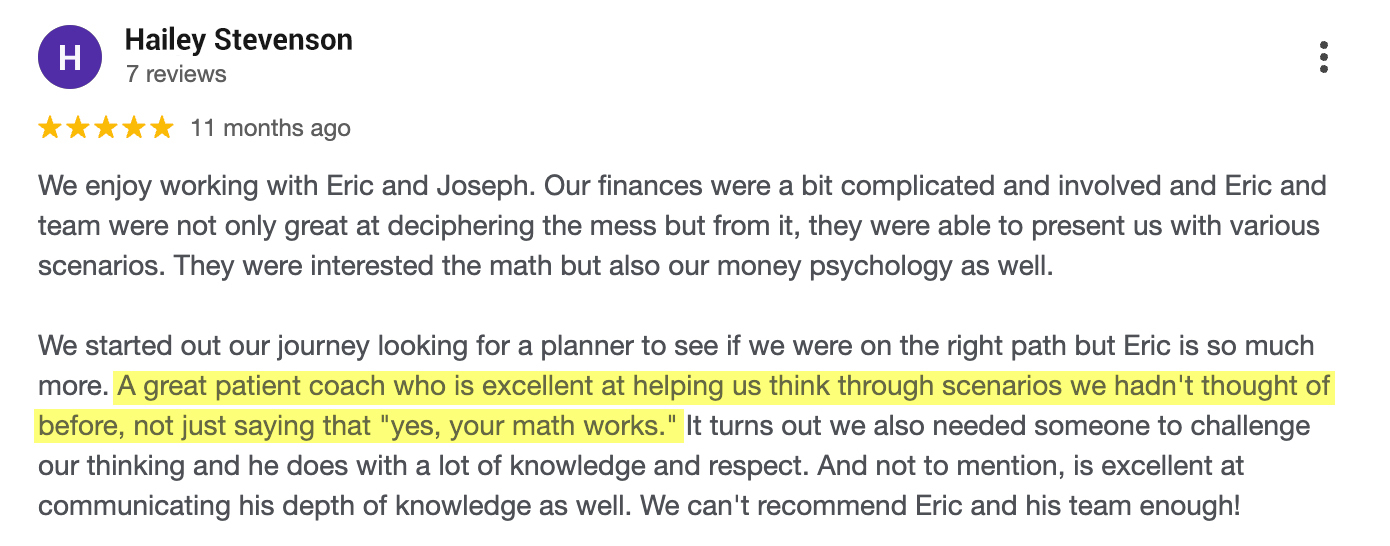The height and width of the screenshot is (546, 1390).
Task: Click the fourth yellow rating star
Action: (133, 128)
